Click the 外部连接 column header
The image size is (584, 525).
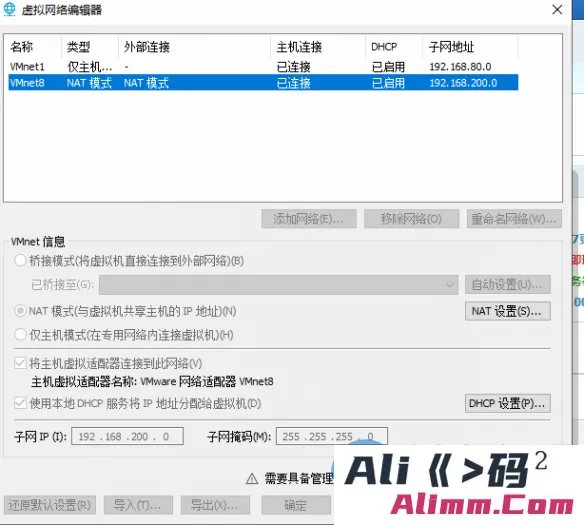click(x=147, y=47)
